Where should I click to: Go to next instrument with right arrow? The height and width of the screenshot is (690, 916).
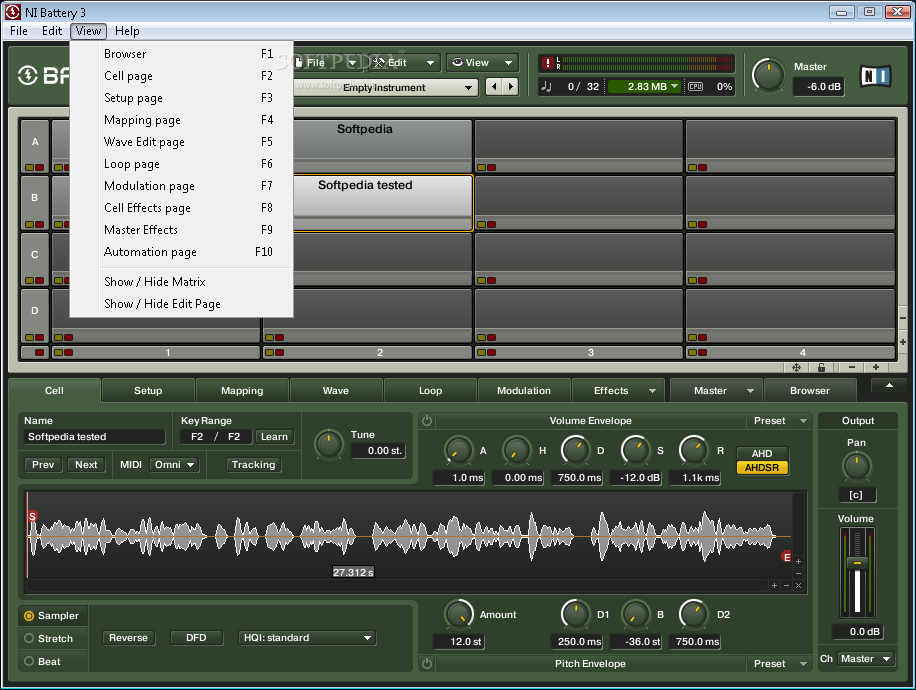coord(511,87)
